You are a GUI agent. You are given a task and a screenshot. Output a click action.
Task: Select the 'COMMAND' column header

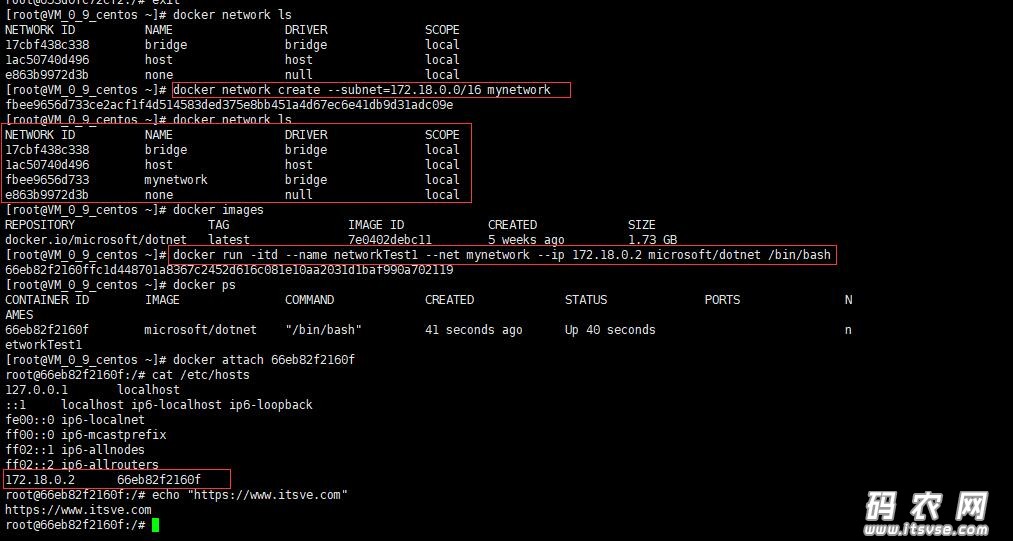309,300
